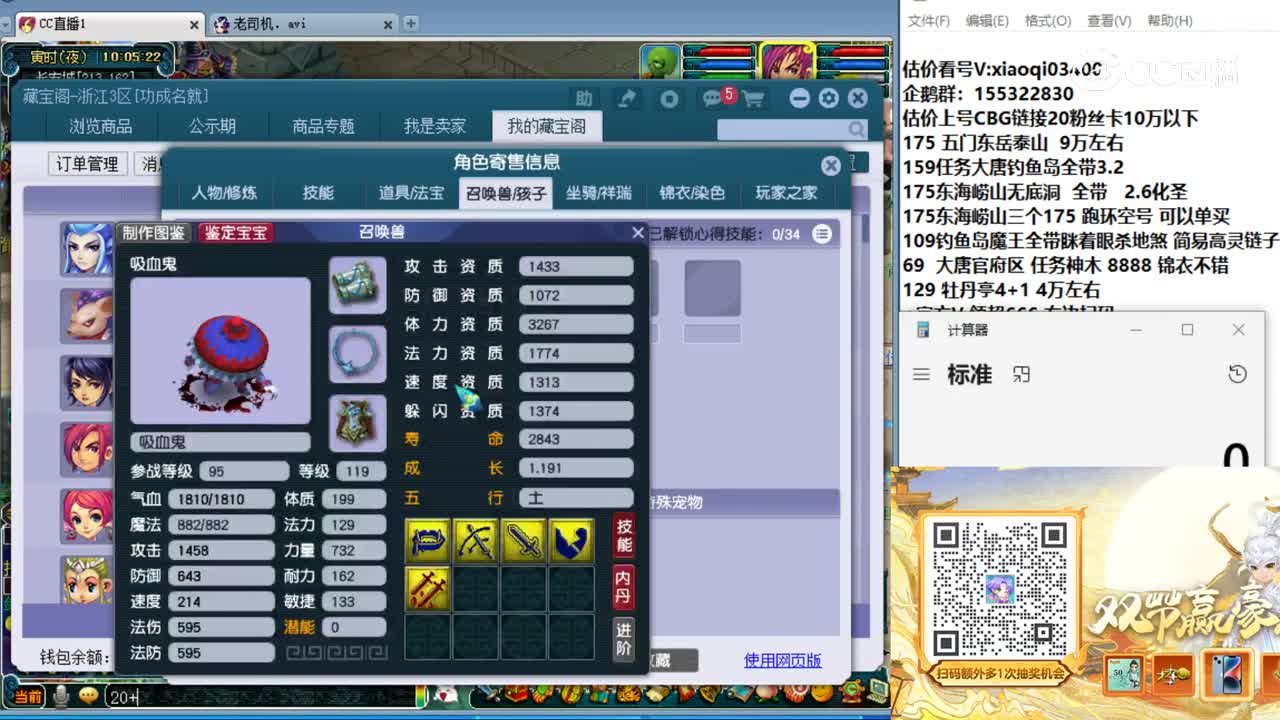Click the QR code image in the banner
This screenshot has width=1280, height=720.
998,587
